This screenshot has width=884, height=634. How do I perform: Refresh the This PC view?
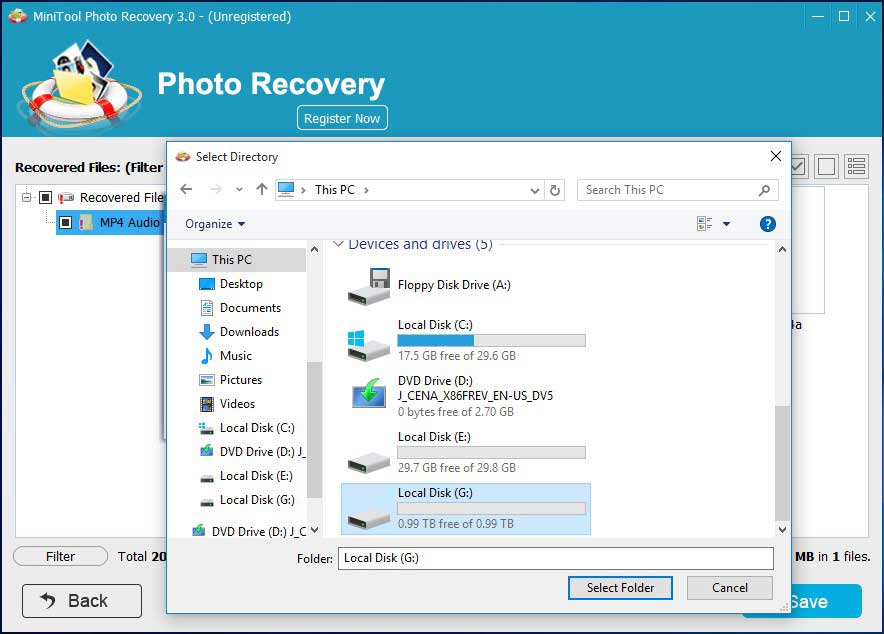[555, 190]
